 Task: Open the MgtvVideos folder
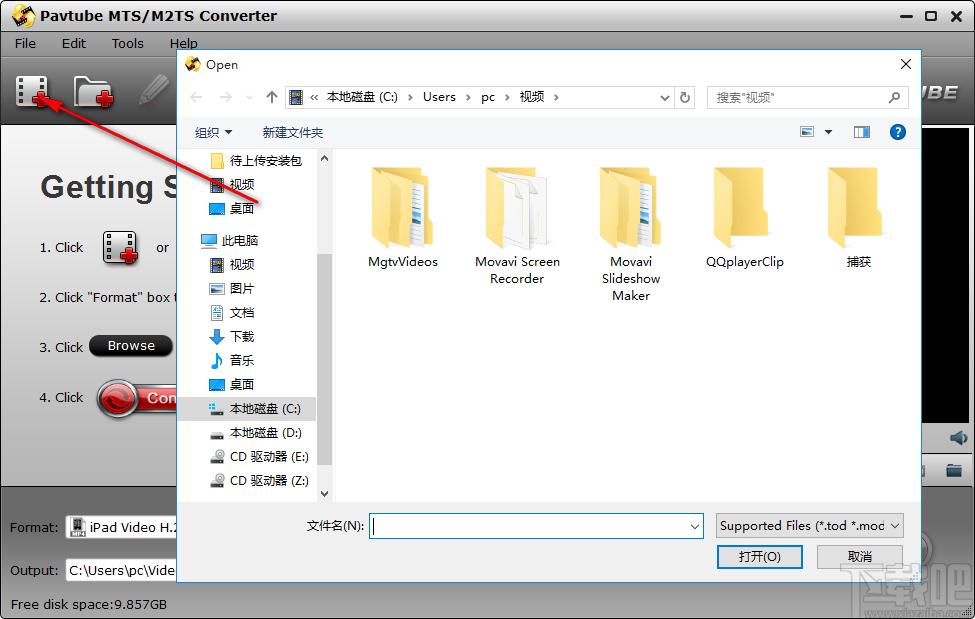click(403, 218)
